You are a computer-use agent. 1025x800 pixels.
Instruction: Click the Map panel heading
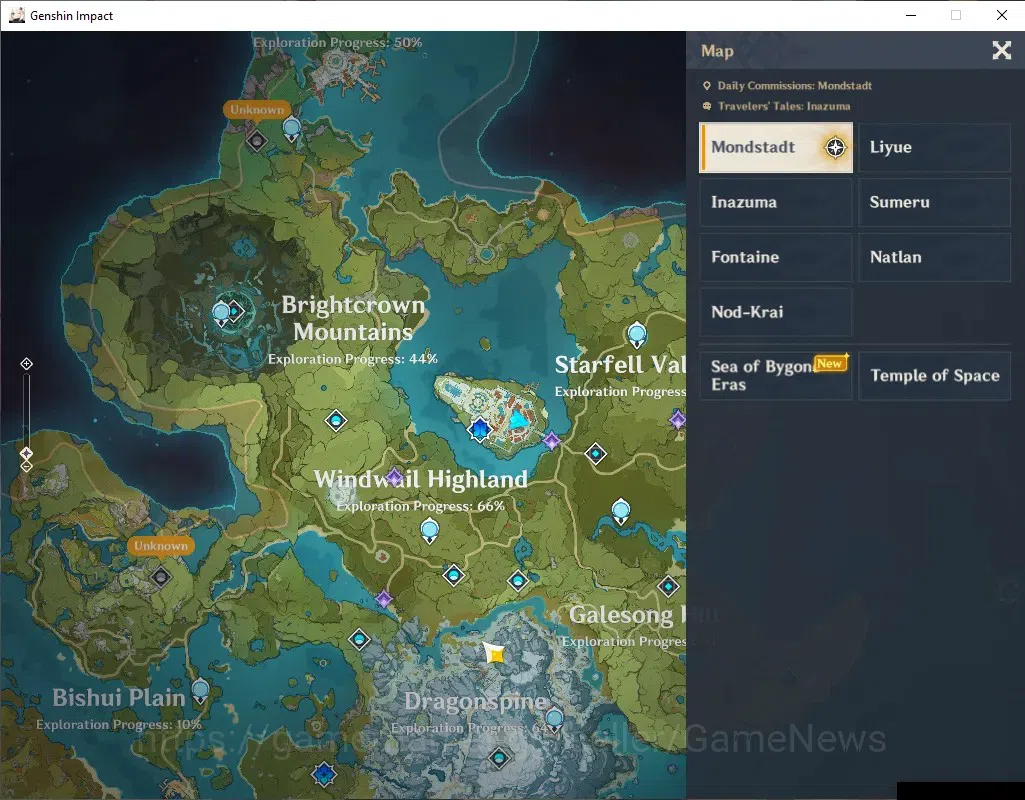coord(717,51)
